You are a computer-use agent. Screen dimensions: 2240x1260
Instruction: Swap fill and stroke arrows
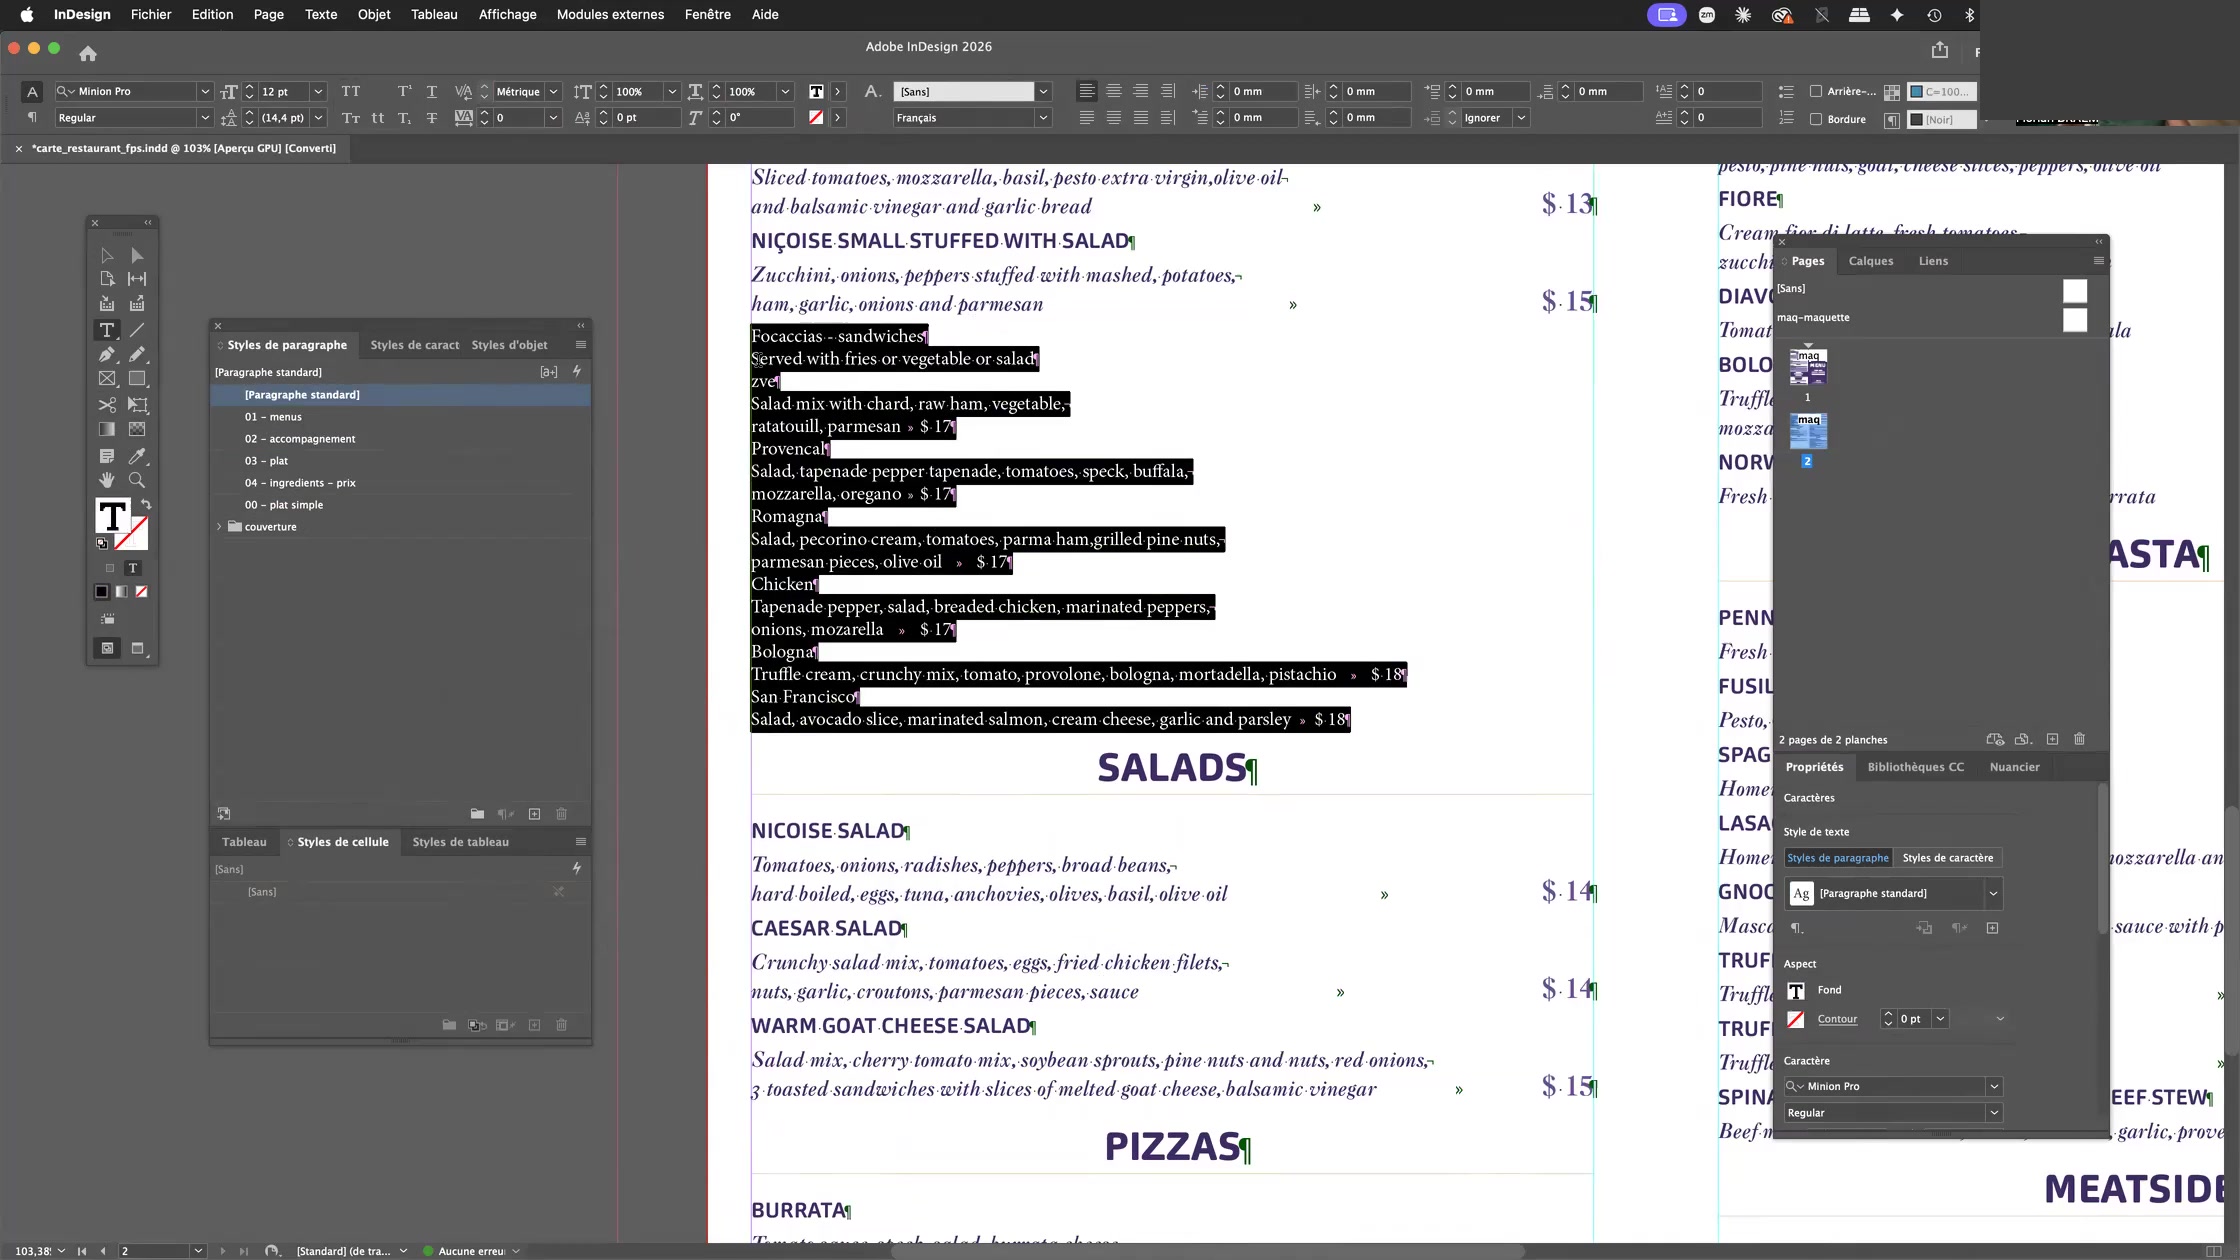[146, 504]
